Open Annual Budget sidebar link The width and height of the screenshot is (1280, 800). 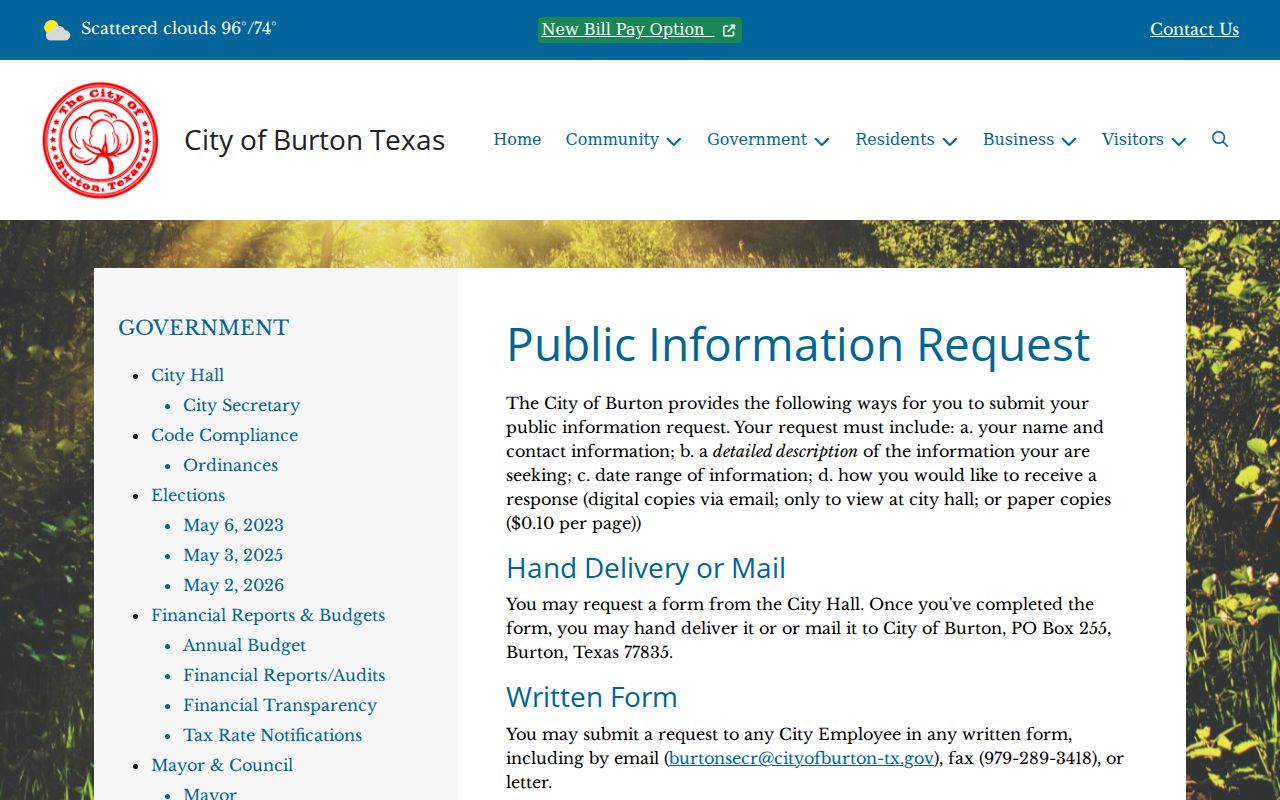(244, 645)
